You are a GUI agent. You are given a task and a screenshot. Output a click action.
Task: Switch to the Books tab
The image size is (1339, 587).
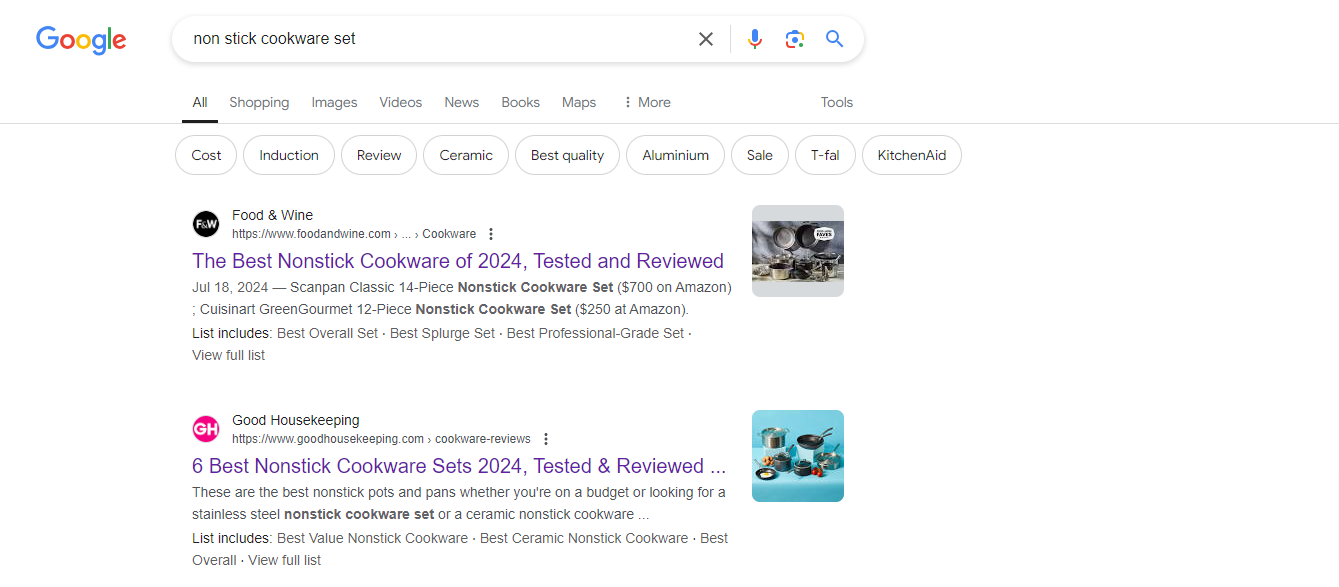tap(521, 102)
